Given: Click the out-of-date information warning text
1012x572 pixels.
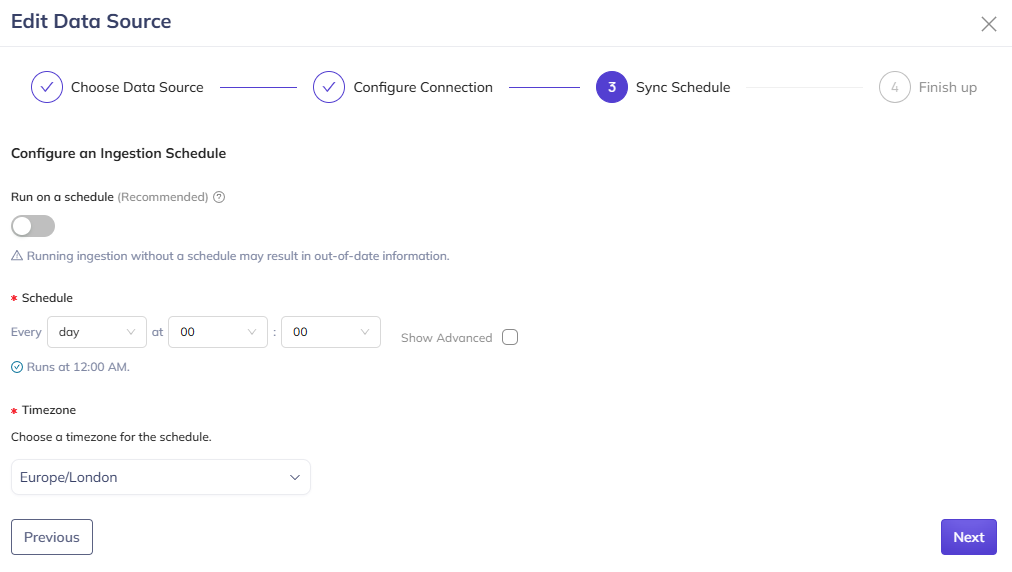Looking at the screenshot, I should tap(238, 256).
